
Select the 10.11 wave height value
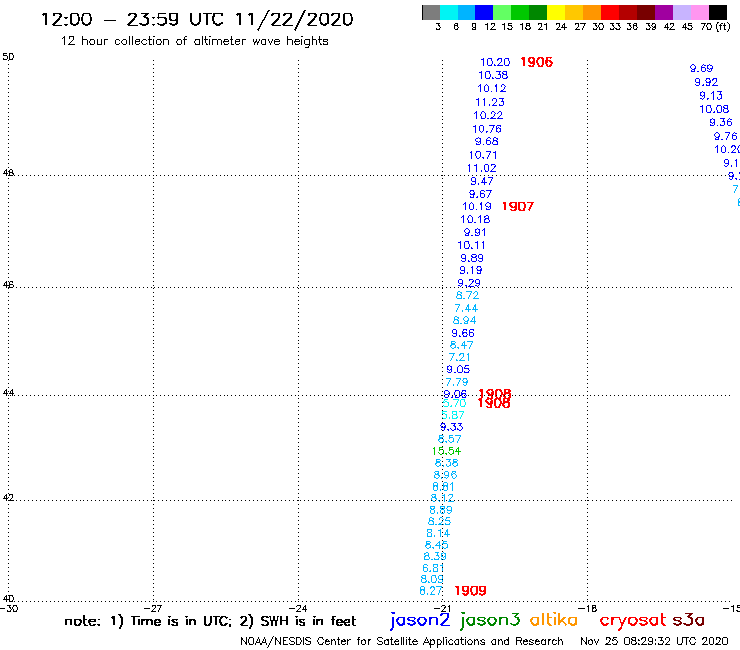[x=471, y=245]
